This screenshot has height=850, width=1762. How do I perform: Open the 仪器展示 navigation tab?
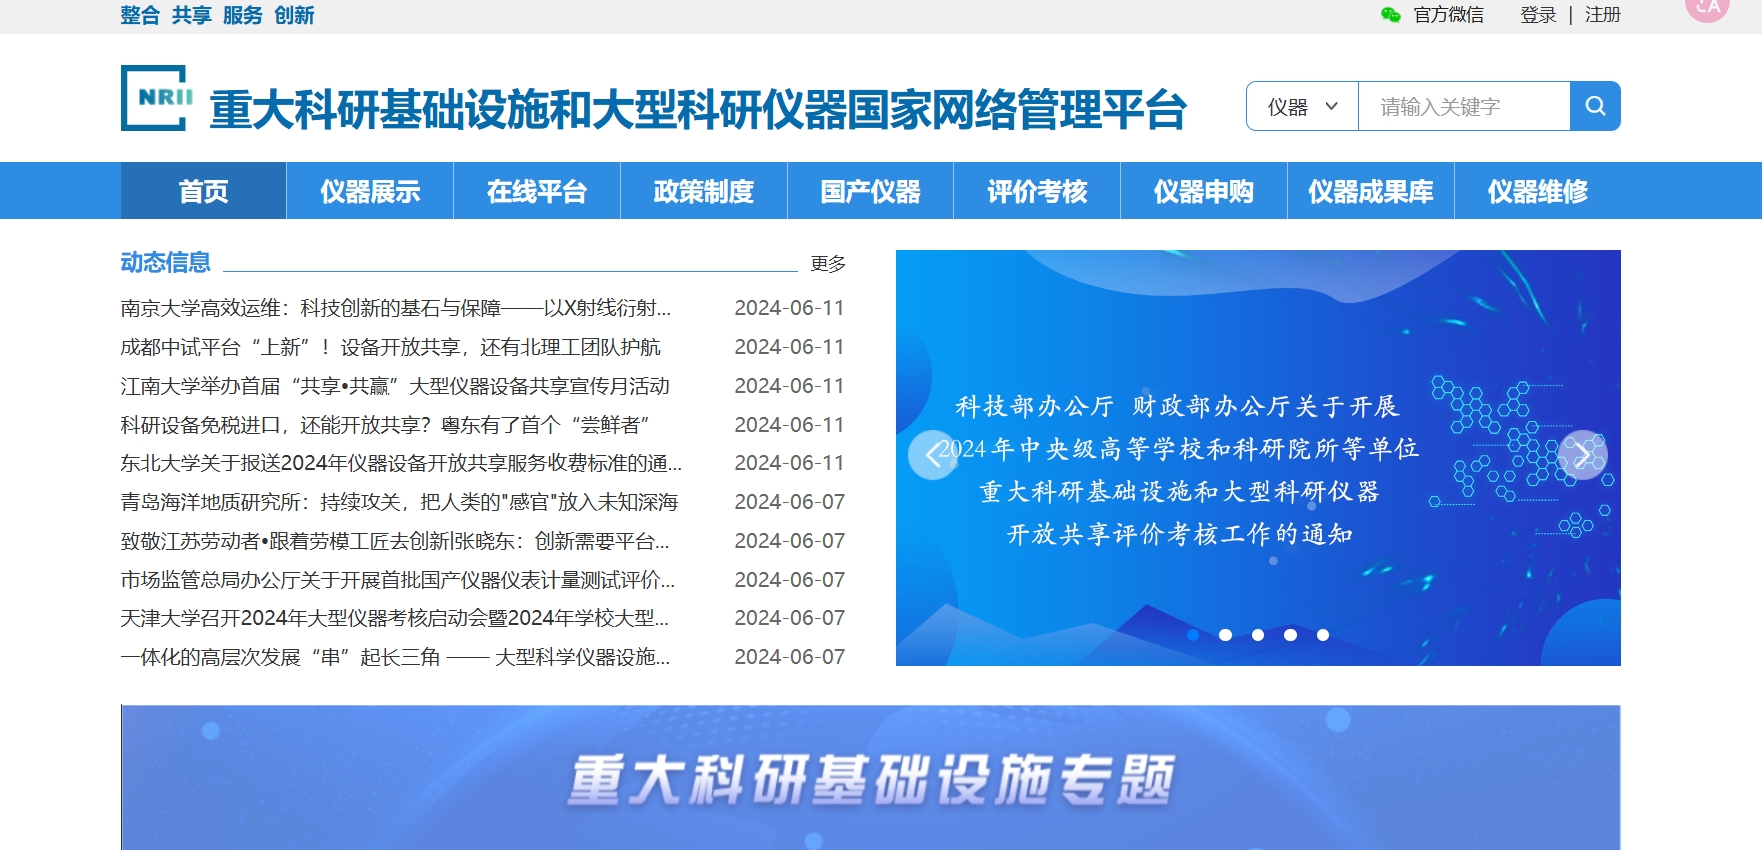pyautogui.click(x=370, y=191)
